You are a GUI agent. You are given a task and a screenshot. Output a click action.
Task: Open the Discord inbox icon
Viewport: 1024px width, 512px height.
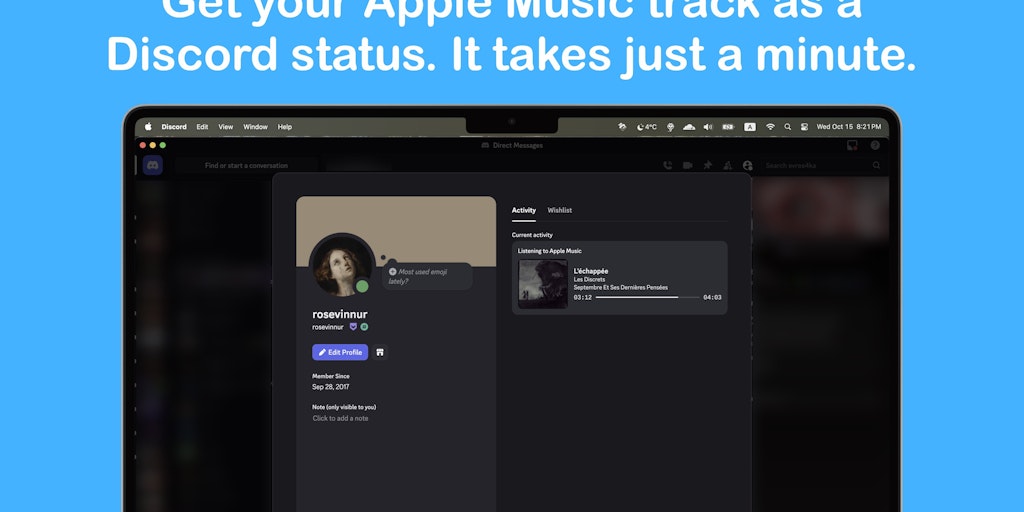pyautogui.click(x=852, y=146)
